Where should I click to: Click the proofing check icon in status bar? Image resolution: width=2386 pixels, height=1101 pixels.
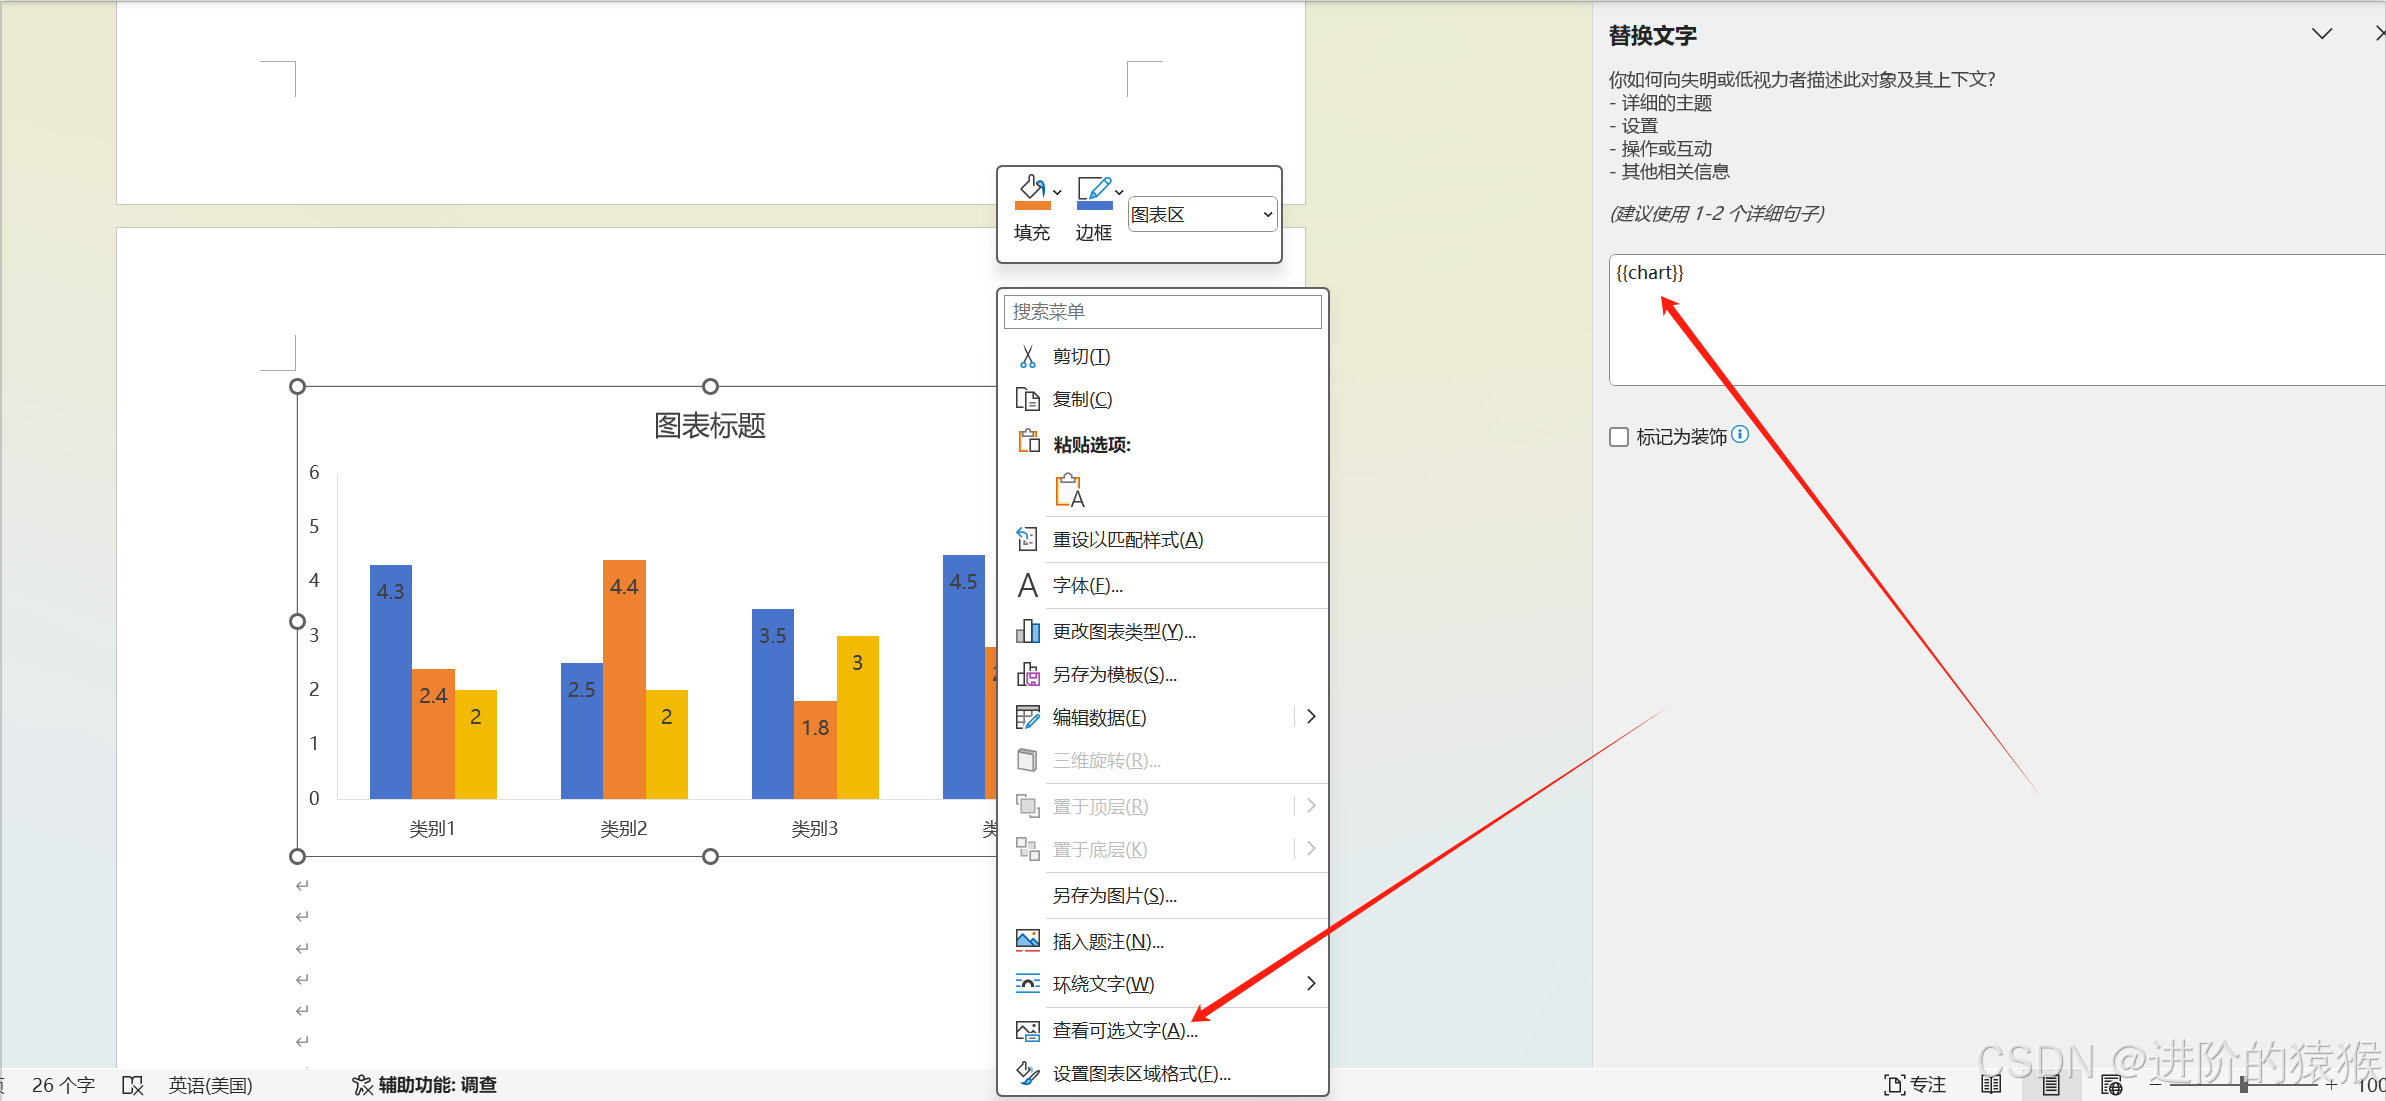pyautogui.click(x=132, y=1085)
